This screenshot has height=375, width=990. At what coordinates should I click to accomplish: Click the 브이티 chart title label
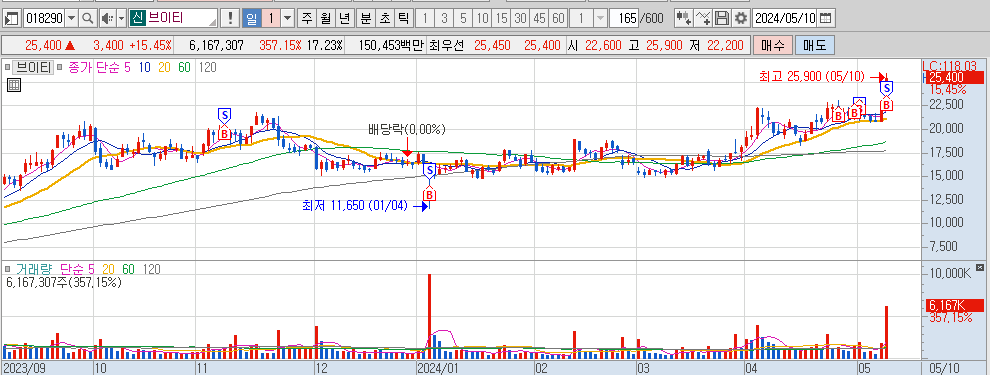(x=33, y=67)
